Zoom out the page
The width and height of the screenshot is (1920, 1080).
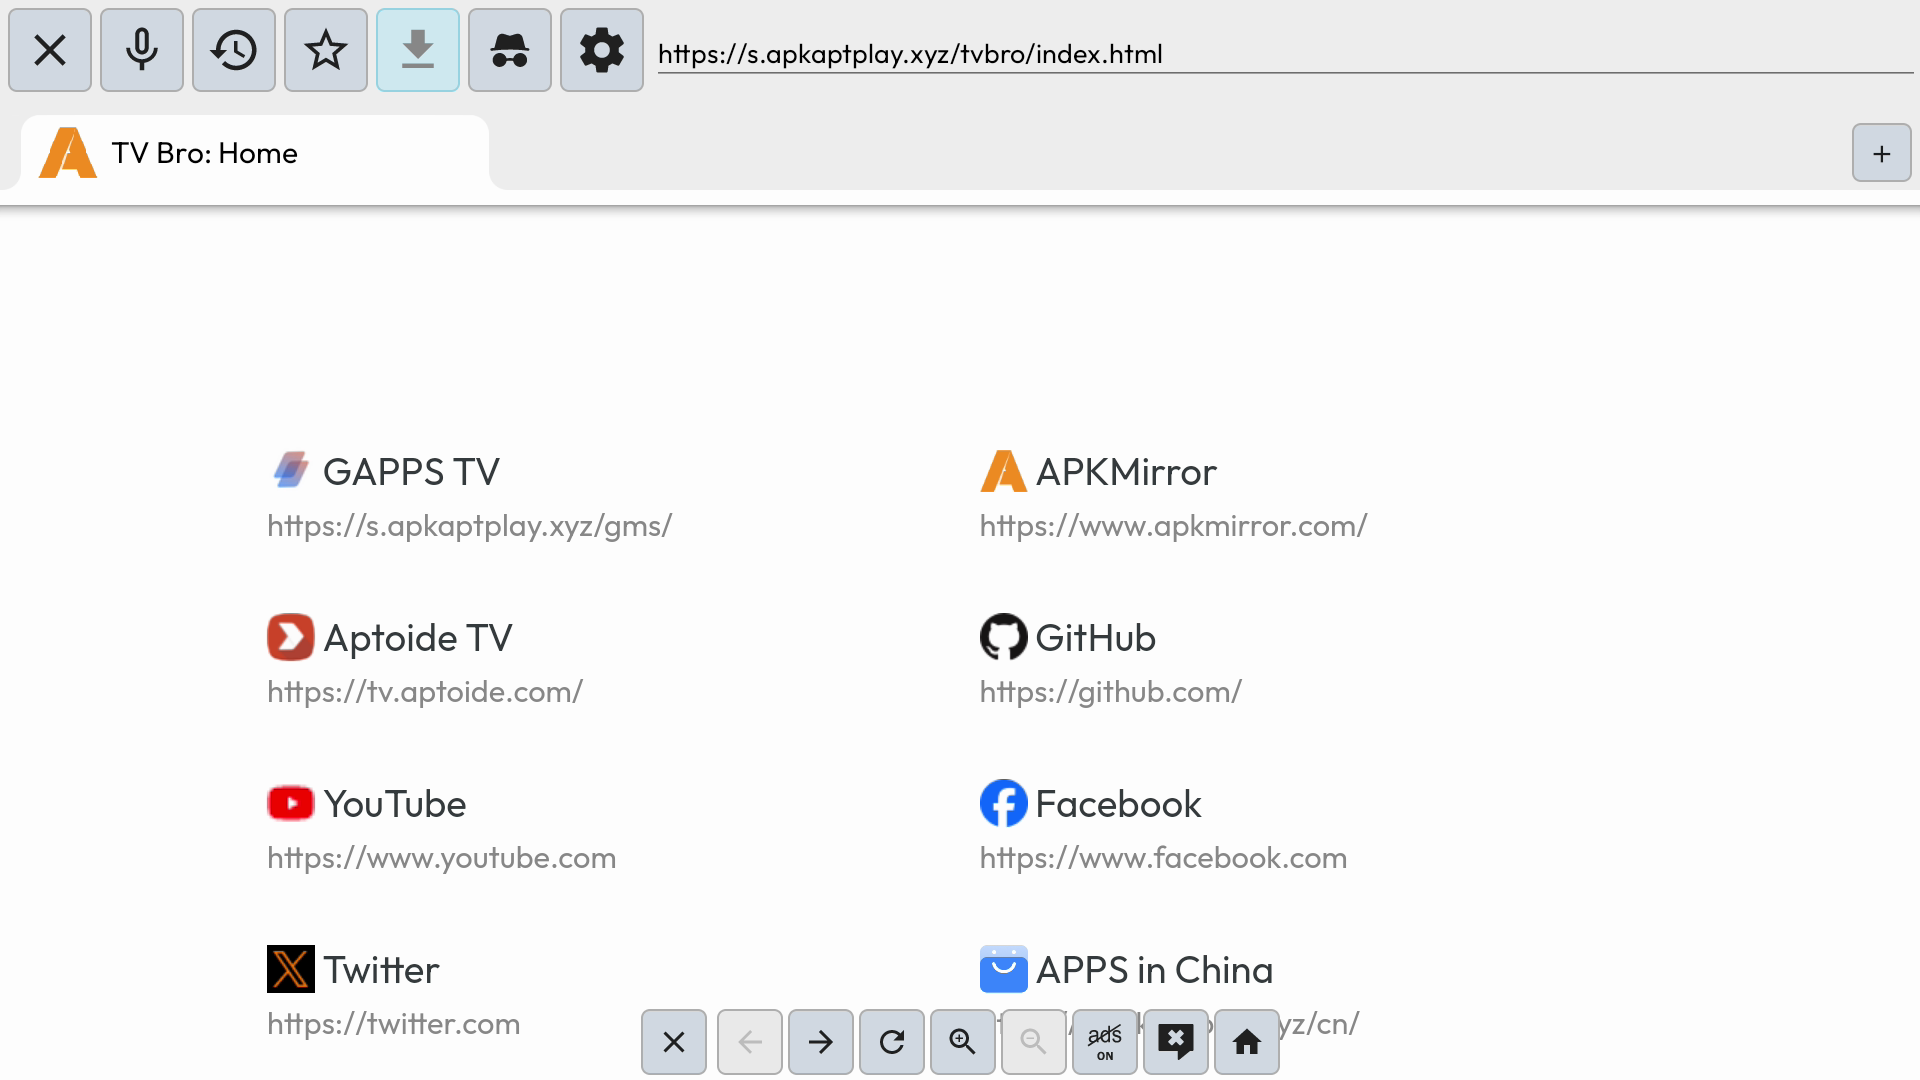[x=1034, y=1042]
